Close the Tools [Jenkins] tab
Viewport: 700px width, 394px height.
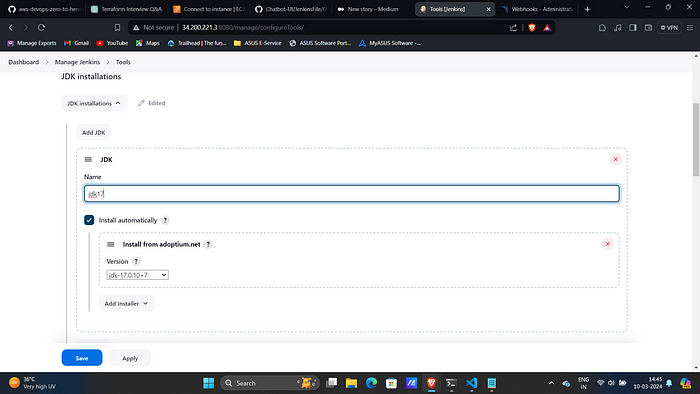click(488, 9)
